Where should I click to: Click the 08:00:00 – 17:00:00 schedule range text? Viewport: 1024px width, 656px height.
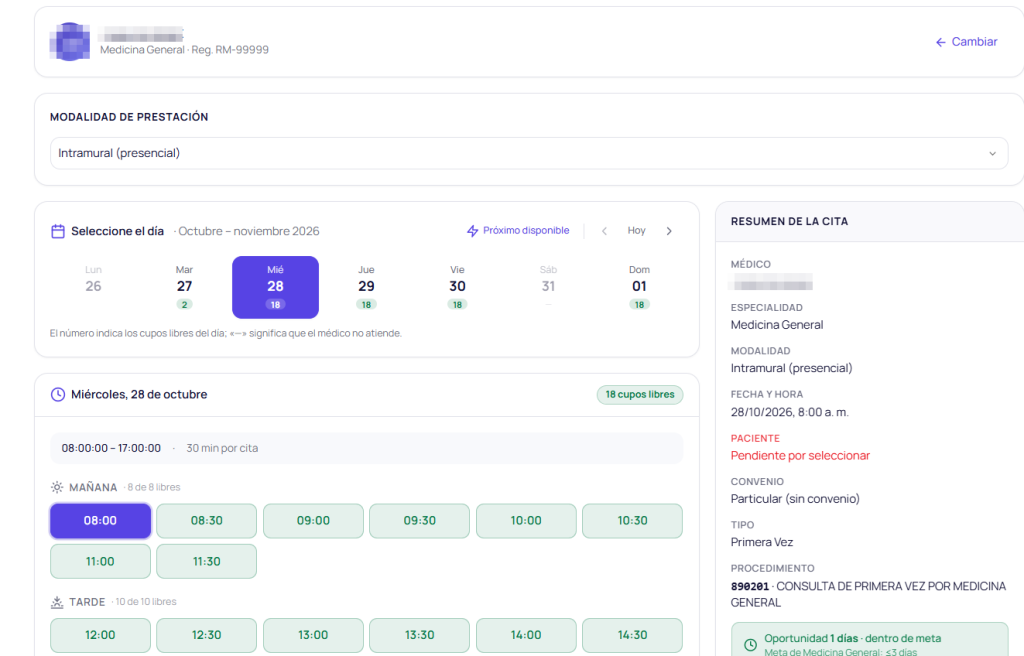(x=111, y=448)
